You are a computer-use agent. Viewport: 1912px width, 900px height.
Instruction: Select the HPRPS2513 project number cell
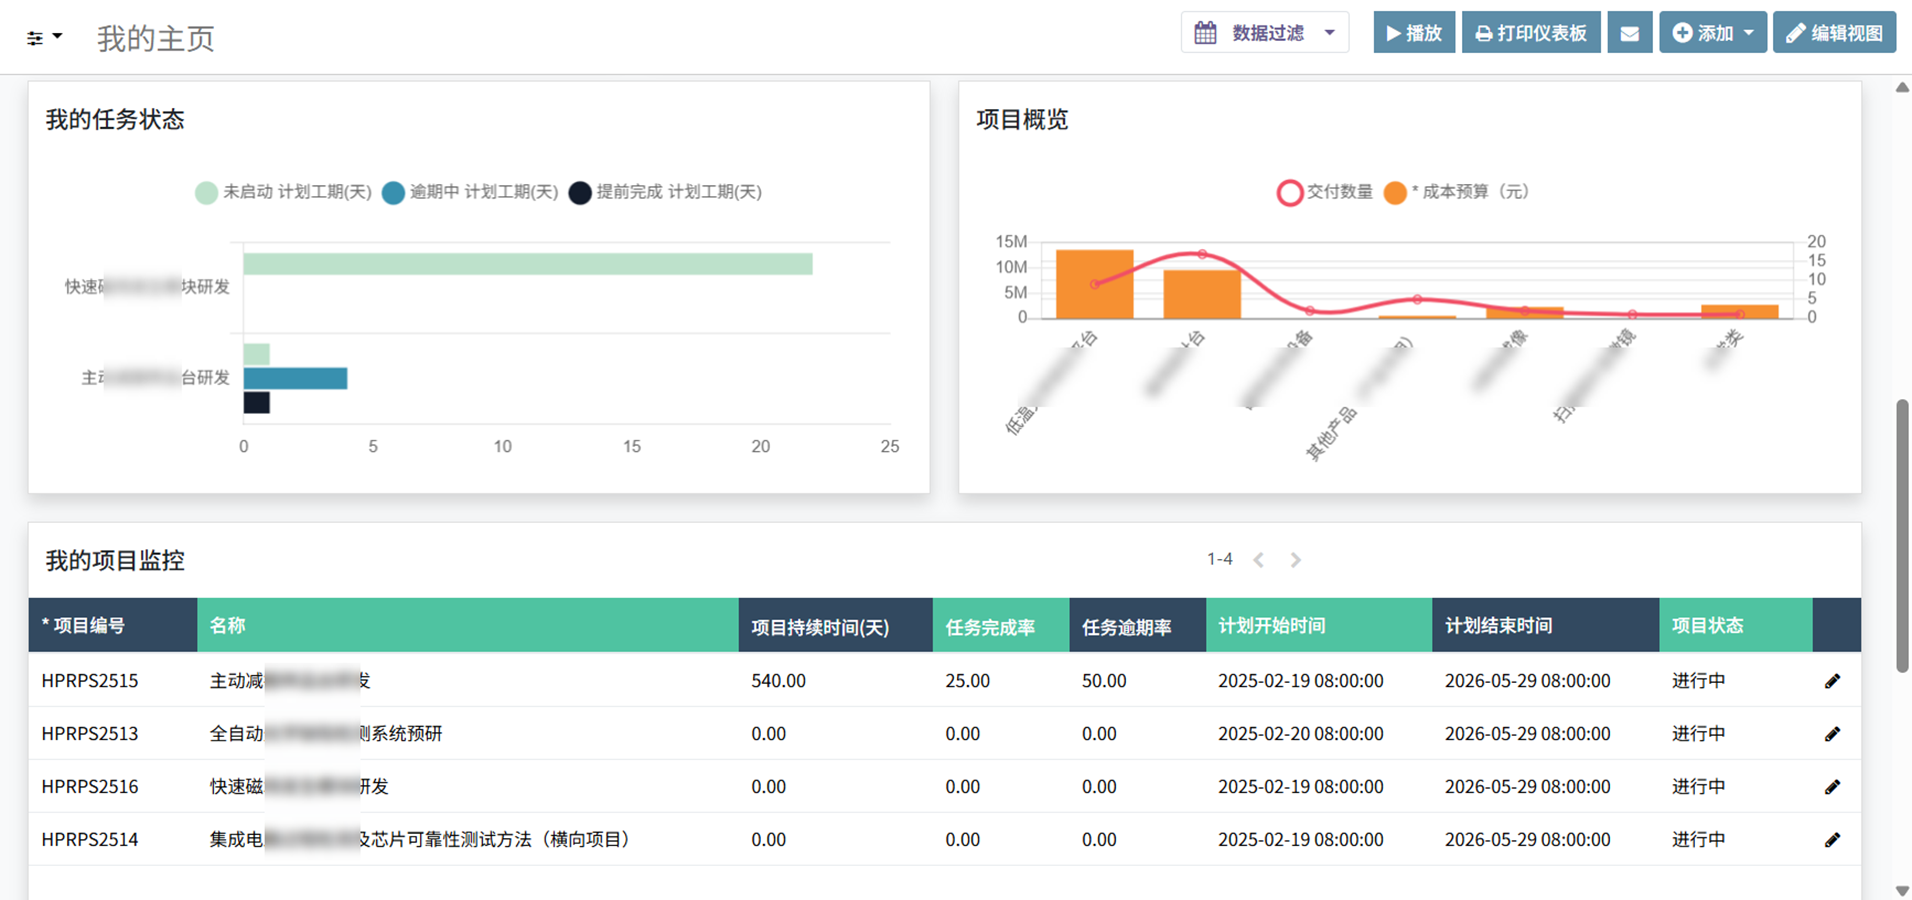coord(90,734)
